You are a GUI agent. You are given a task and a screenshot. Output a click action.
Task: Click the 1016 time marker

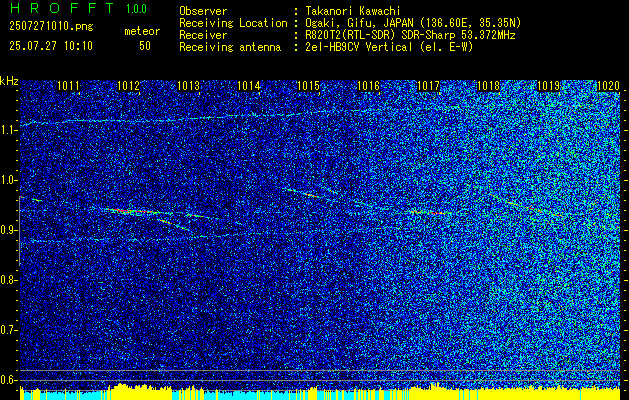pyautogui.click(x=368, y=85)
